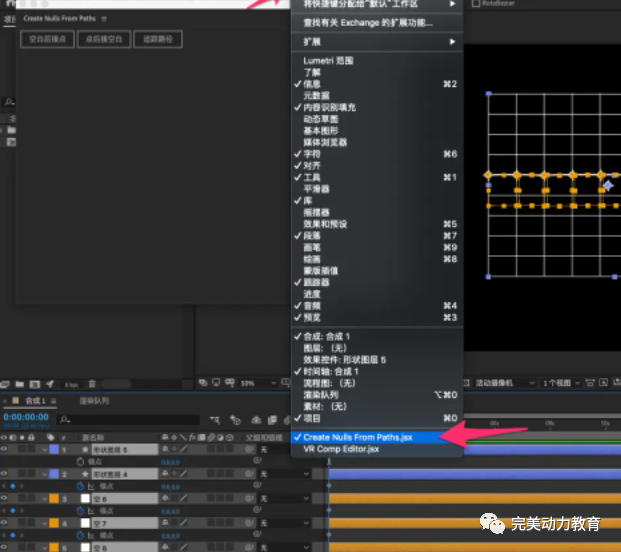621x552 pixels.
Task: Toggle the RotoBezier checkbox
Action: coord(476,3)
